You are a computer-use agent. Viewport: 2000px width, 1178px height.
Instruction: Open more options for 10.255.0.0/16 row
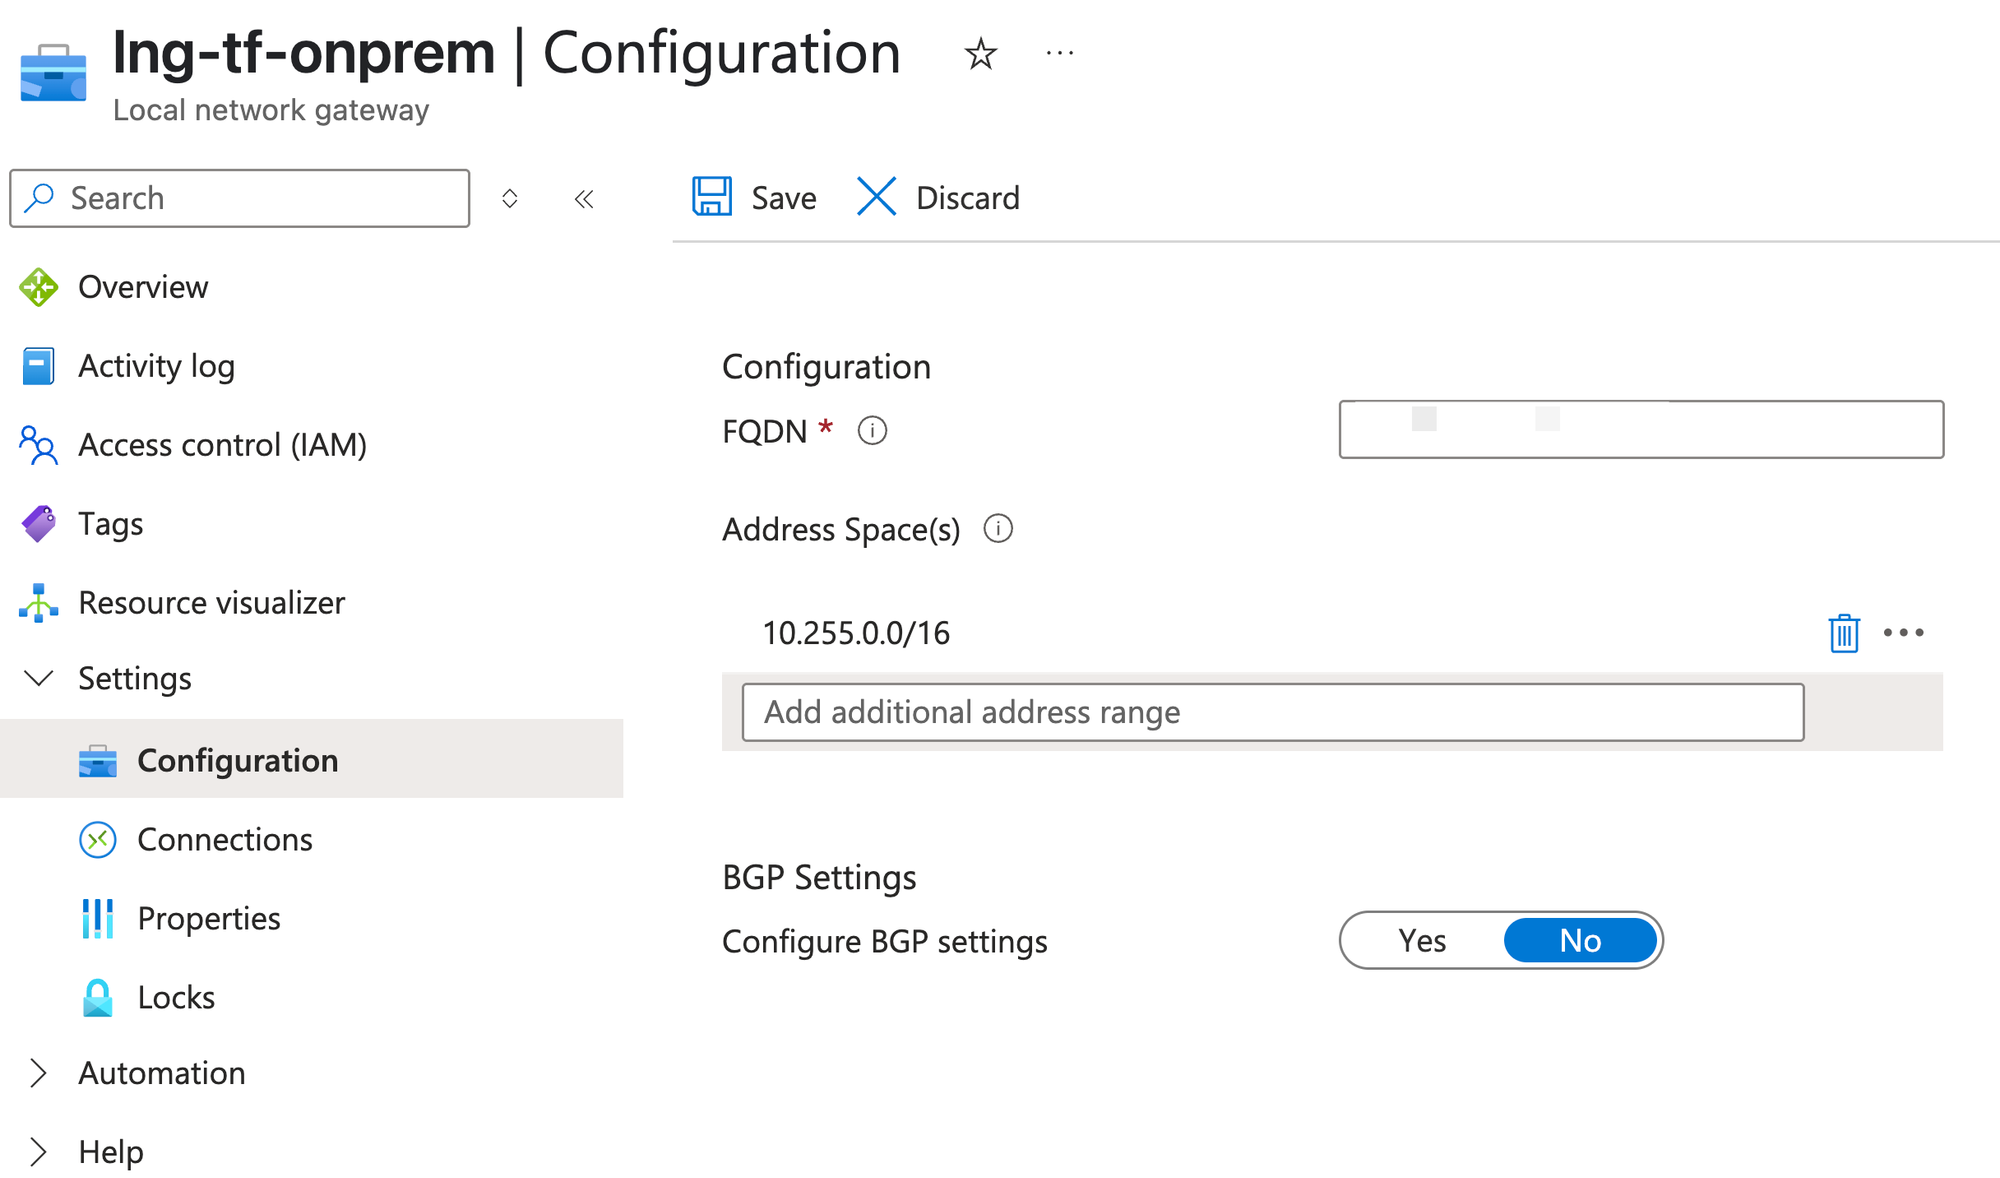tap(1903, 633)
